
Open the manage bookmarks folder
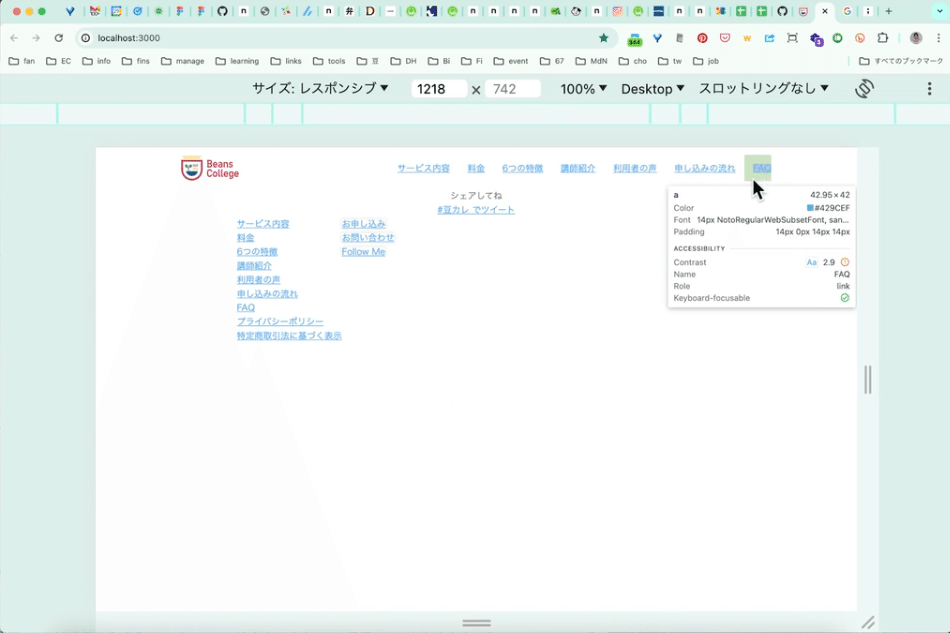click(182, 61)
